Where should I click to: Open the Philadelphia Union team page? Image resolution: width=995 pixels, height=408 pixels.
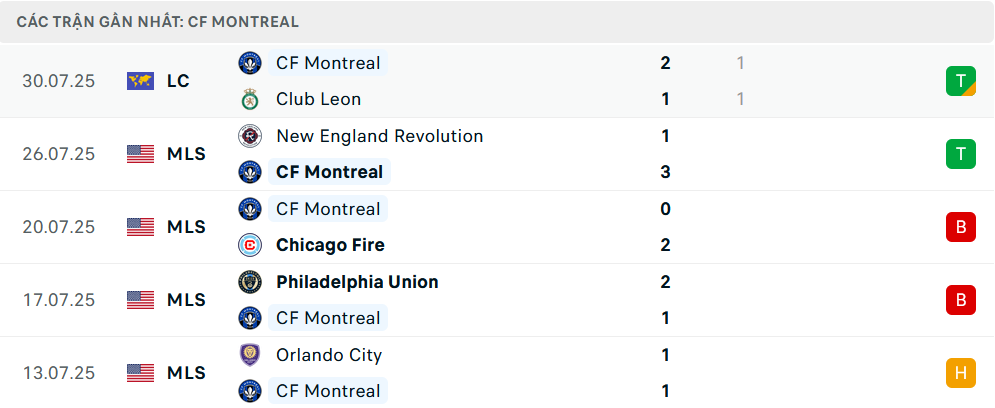[357, 282]
